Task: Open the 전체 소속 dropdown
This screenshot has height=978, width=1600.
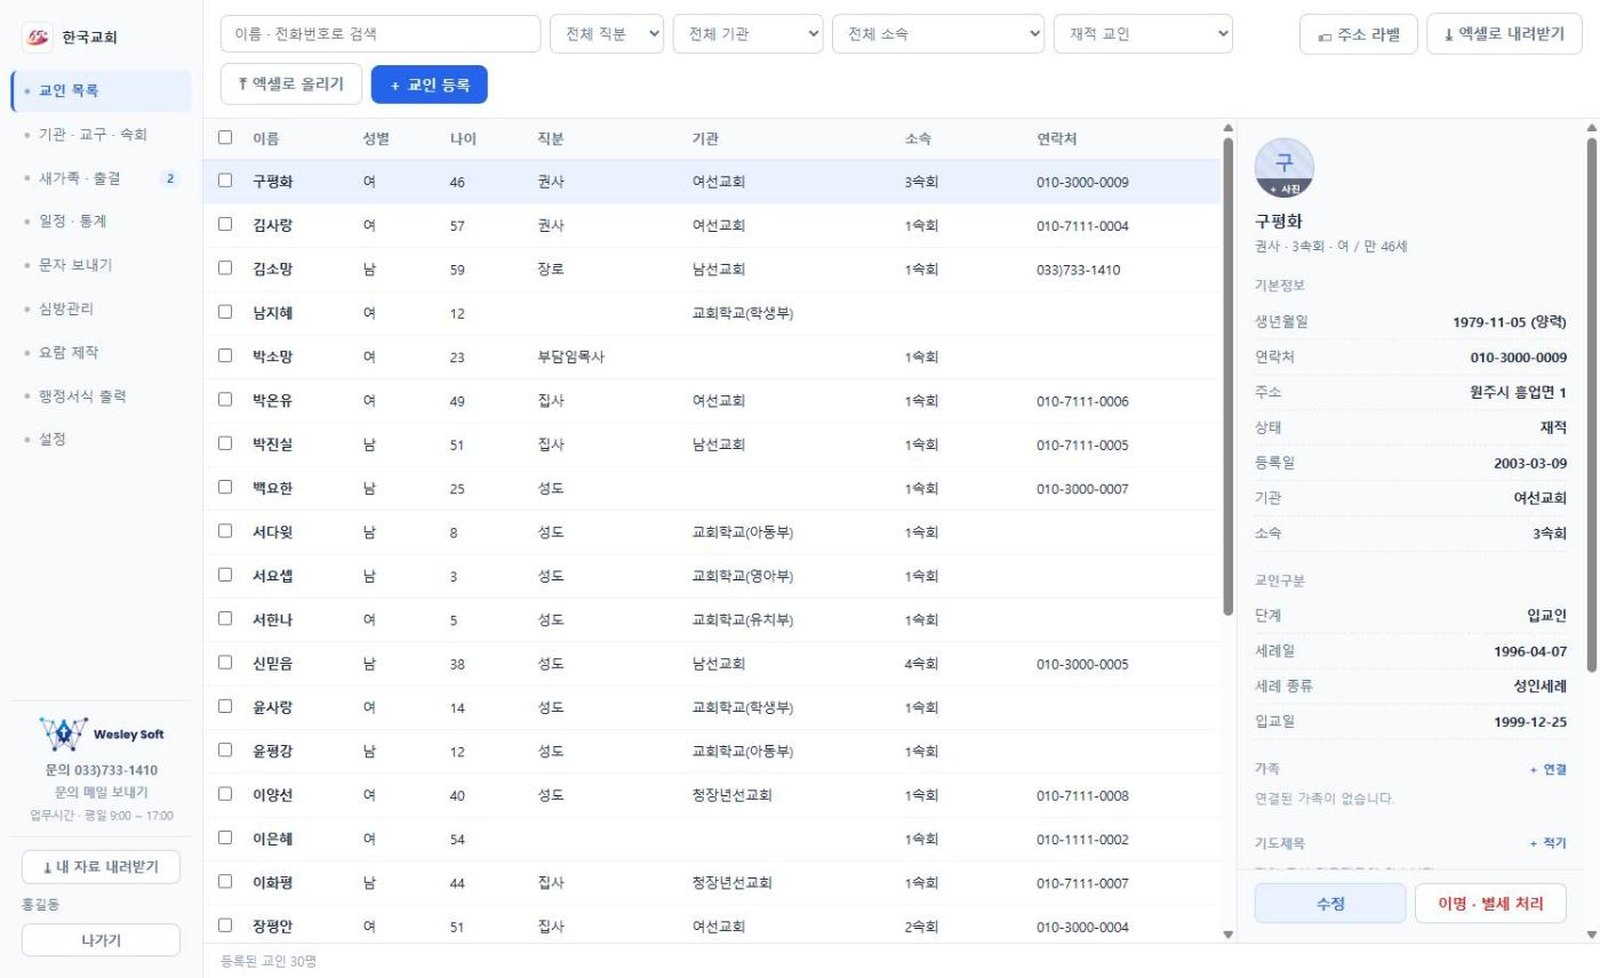Action: pos(938,34)
